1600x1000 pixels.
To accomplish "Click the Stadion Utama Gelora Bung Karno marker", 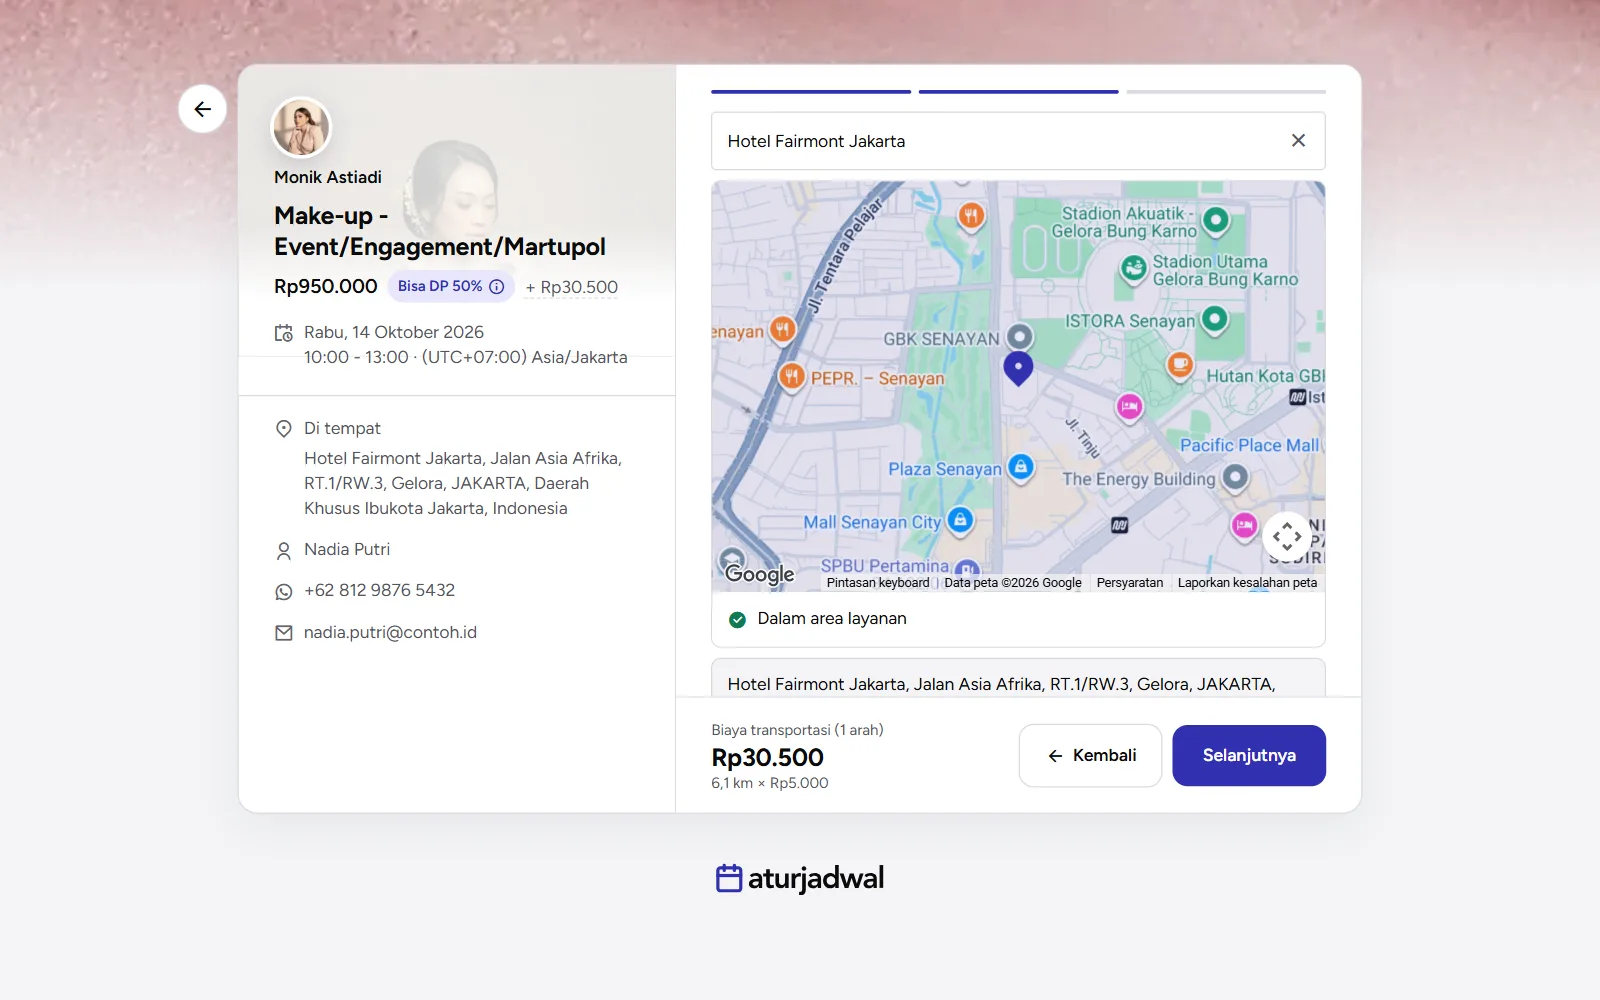I will point(1134,268).
